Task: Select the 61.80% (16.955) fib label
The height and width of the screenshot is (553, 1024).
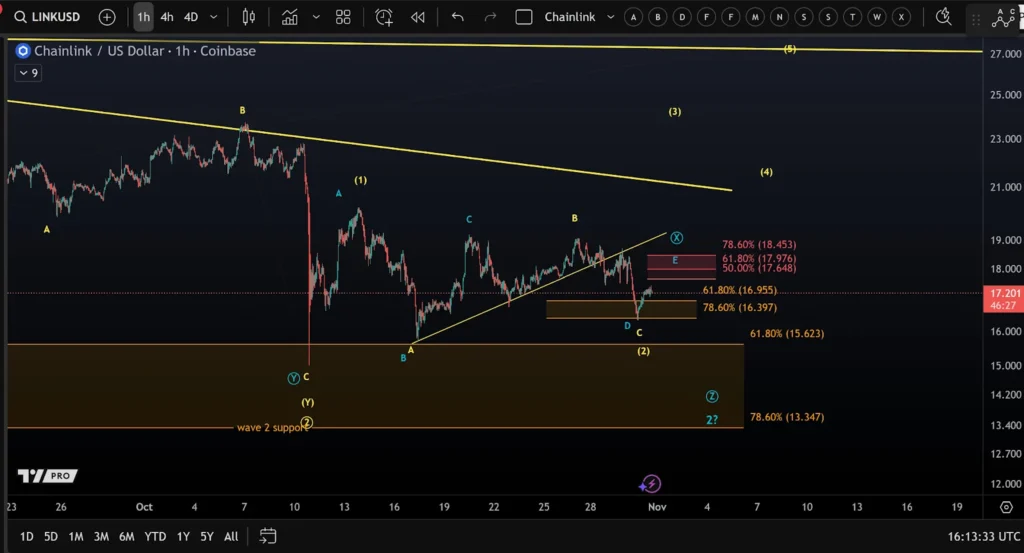Action: tap(739, 290)
